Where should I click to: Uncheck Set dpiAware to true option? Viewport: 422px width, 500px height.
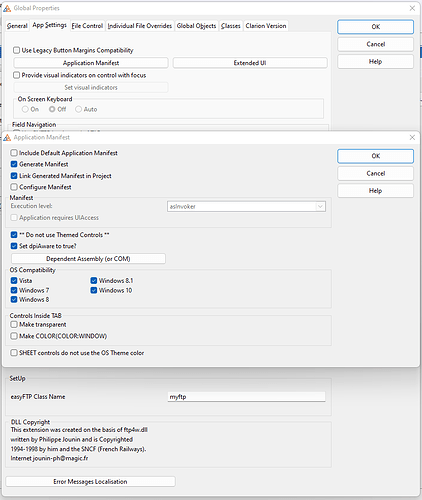pos(14,246)
